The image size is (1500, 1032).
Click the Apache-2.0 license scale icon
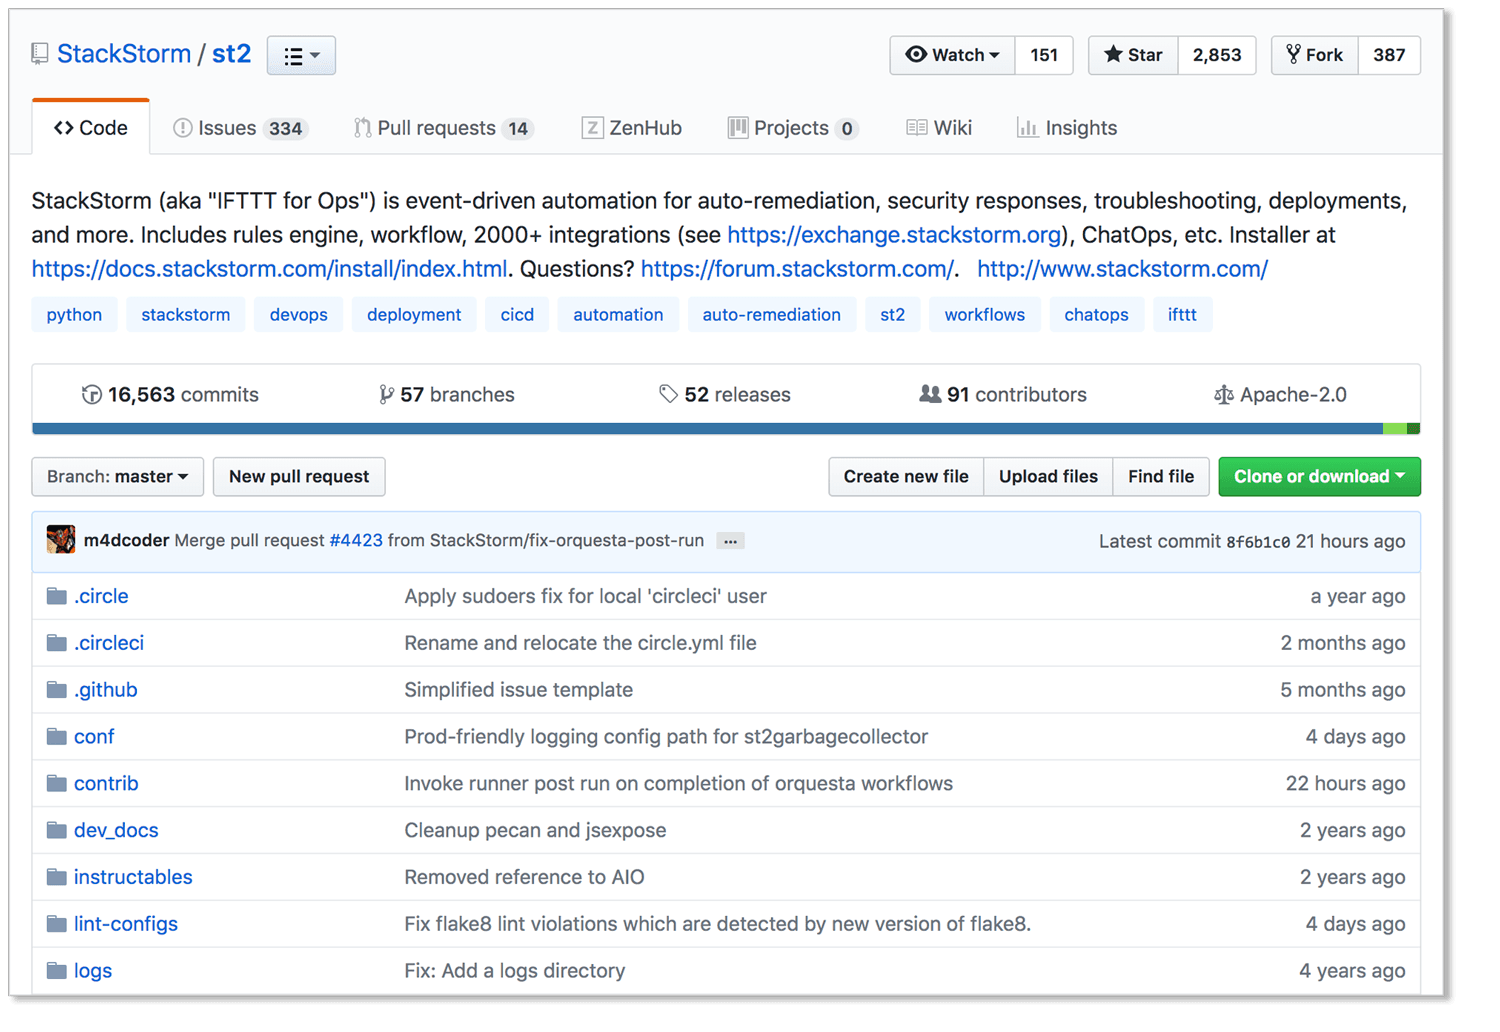pos(1223,395)
